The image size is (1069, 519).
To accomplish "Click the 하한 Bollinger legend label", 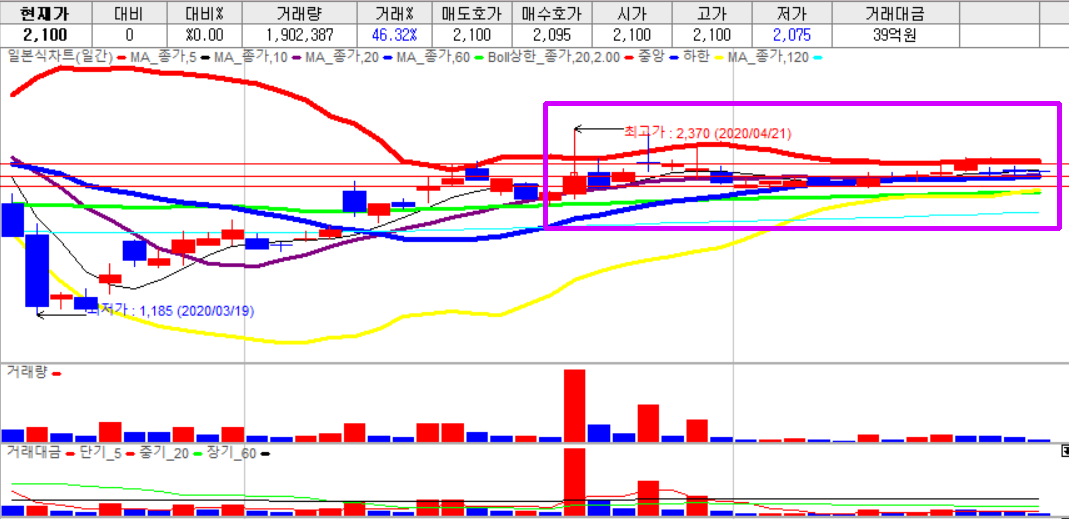I will pyautogui.click(x=695, y=57).
